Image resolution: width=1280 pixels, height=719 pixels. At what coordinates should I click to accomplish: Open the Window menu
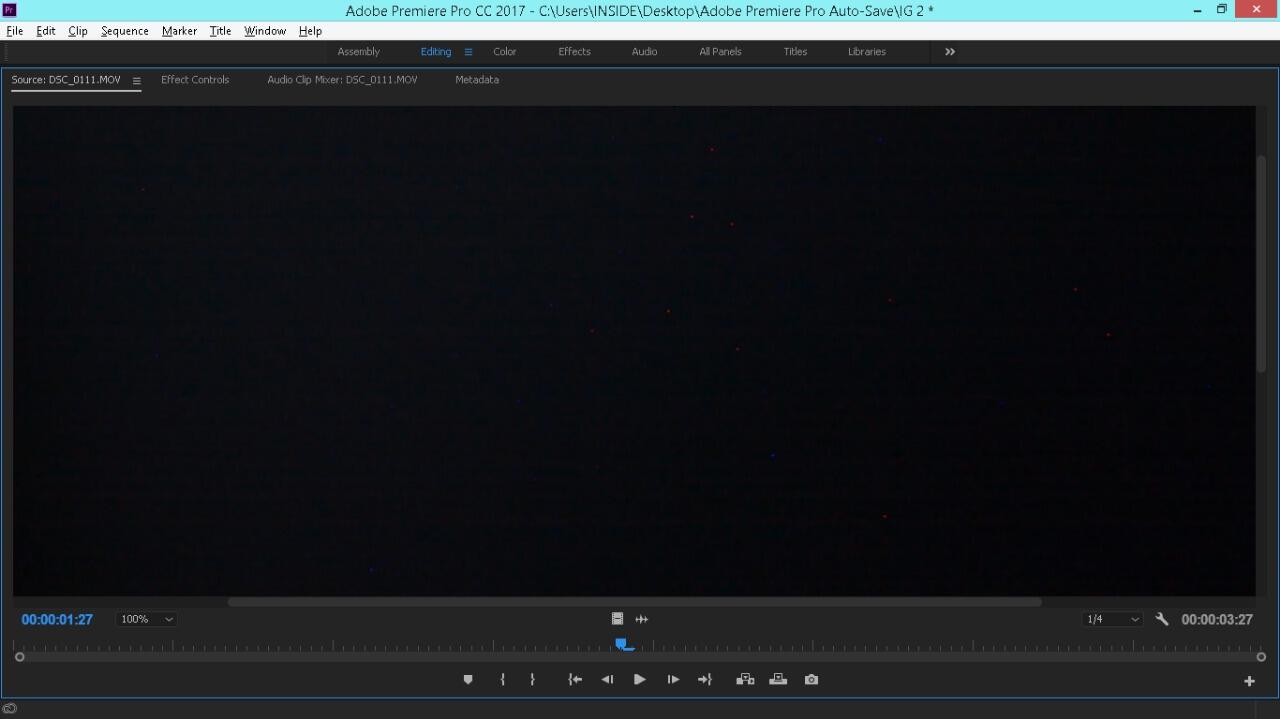pyautogui.click(x=265, y=31)
